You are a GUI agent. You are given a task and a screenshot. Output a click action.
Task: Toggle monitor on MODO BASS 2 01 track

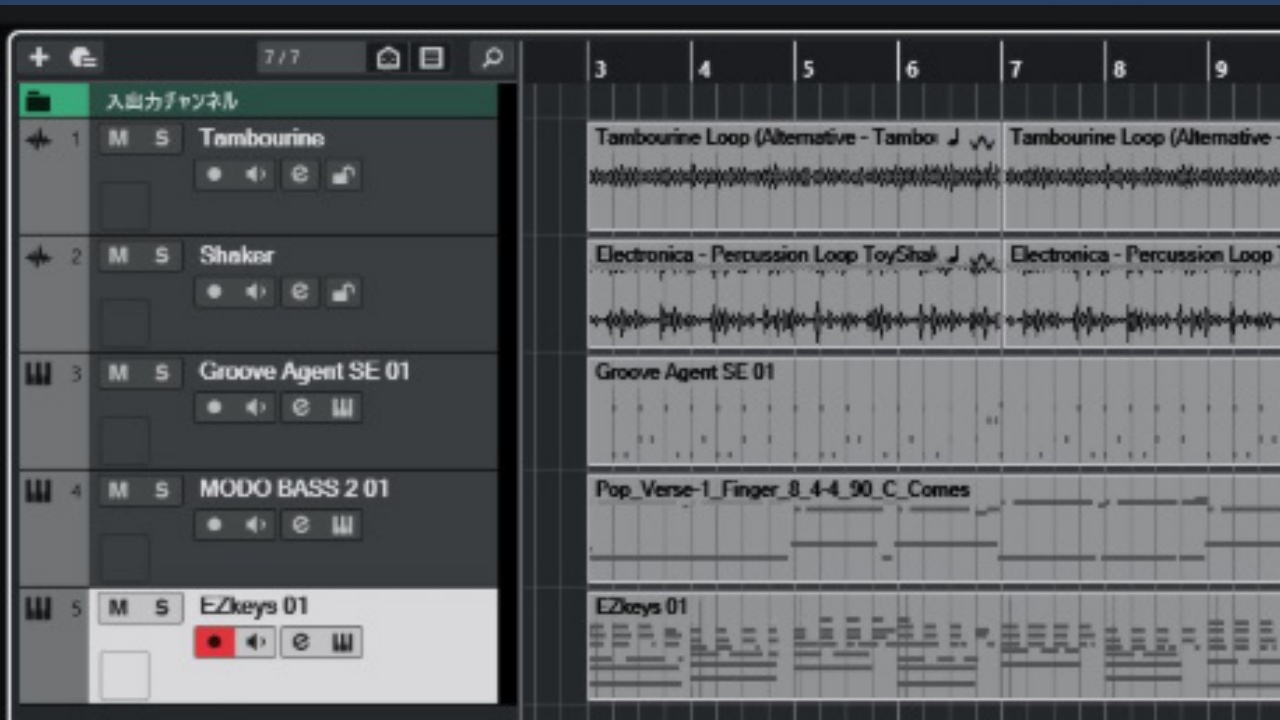256,525
